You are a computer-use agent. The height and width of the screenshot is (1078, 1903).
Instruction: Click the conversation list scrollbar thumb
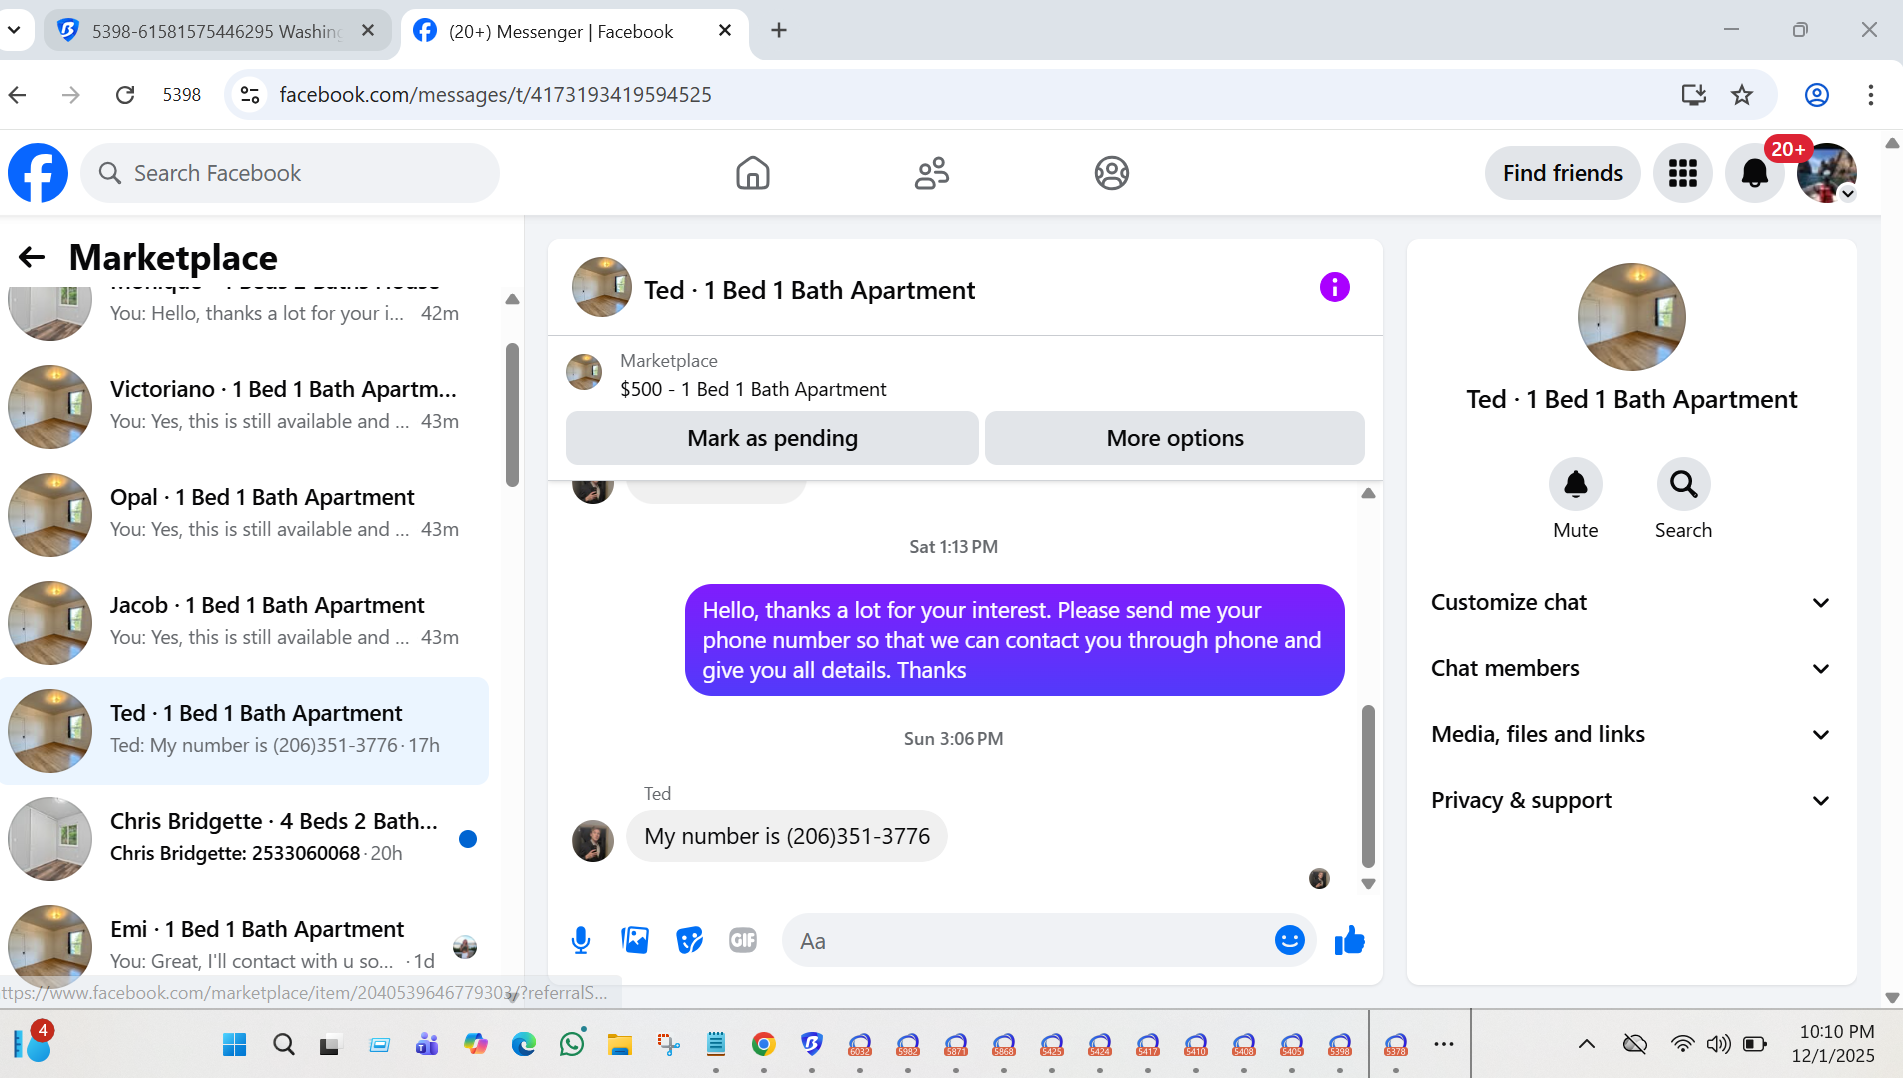click(512, 414)
